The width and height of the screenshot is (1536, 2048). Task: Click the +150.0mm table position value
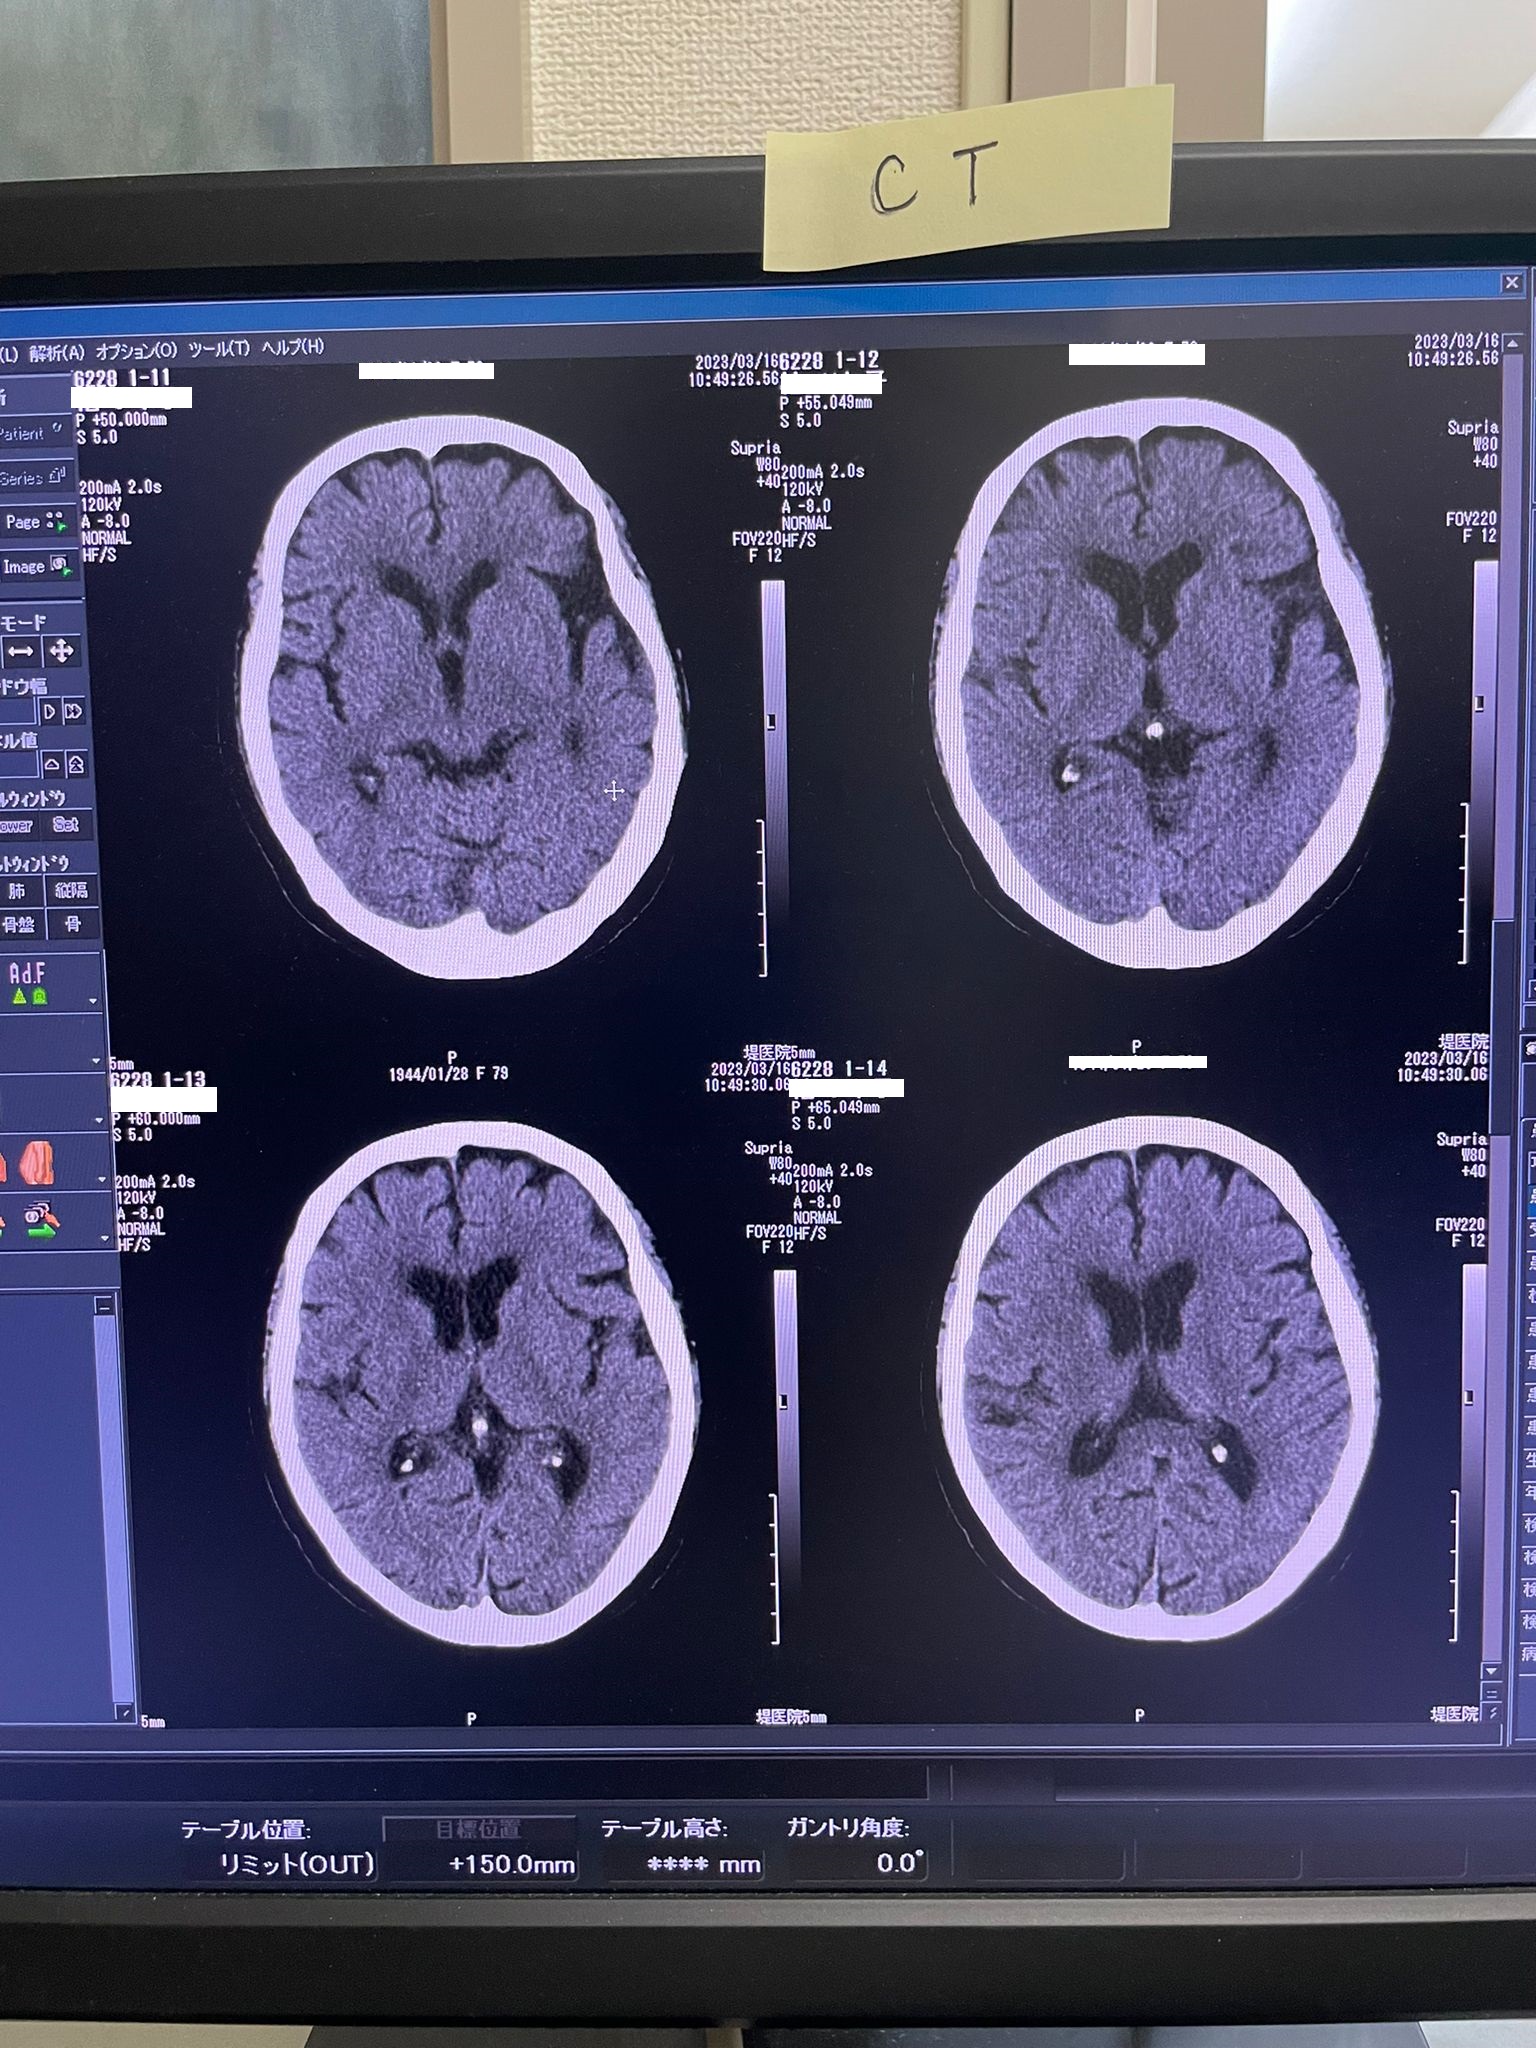pyautogui.click(x=512, y=1864)
